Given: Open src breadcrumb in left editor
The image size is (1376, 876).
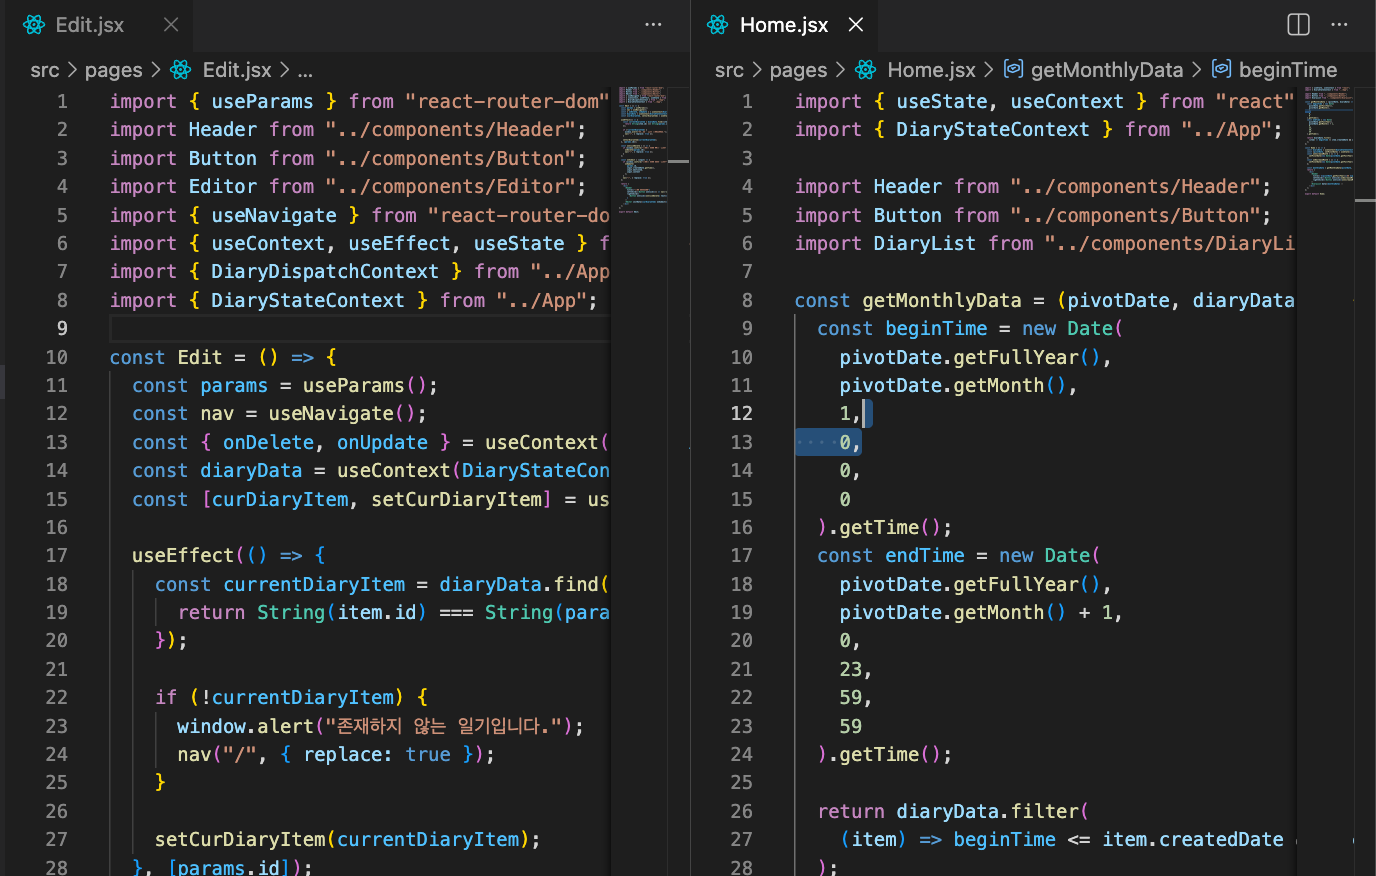Looking at the screenshot, I should point(45,70).
